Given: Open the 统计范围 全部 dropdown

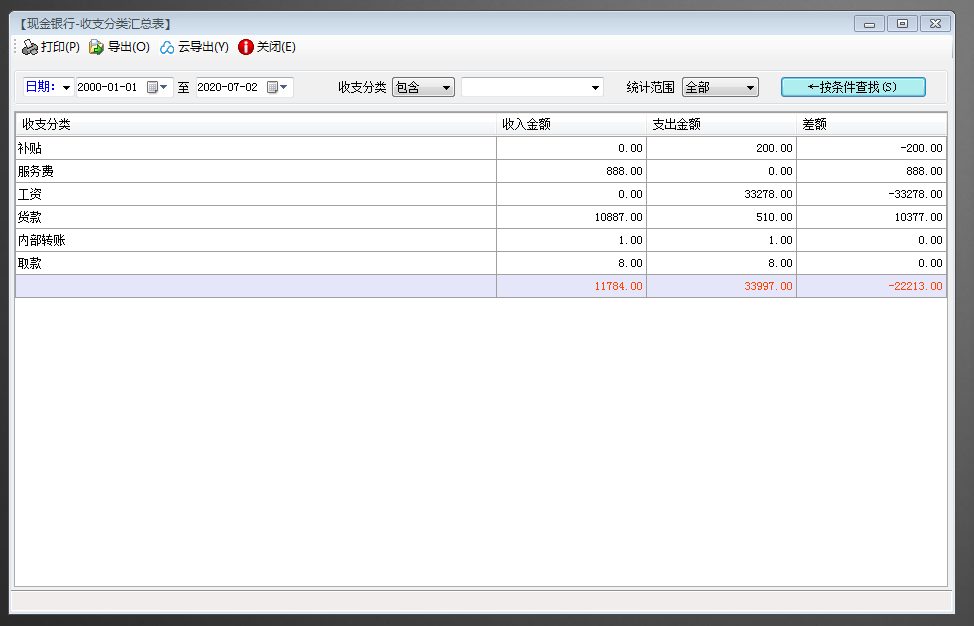Looking at the screenshot, I should pos(750,88).
